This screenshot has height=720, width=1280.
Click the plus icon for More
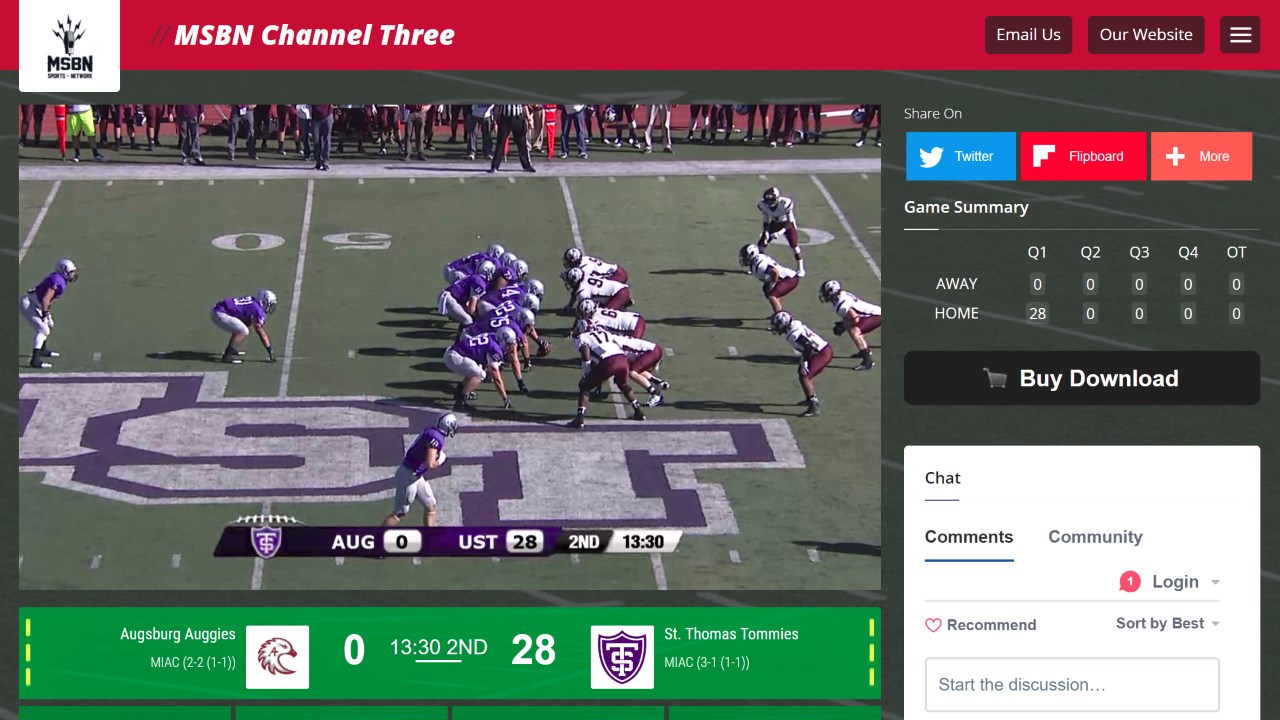[x=1176, y=157]
